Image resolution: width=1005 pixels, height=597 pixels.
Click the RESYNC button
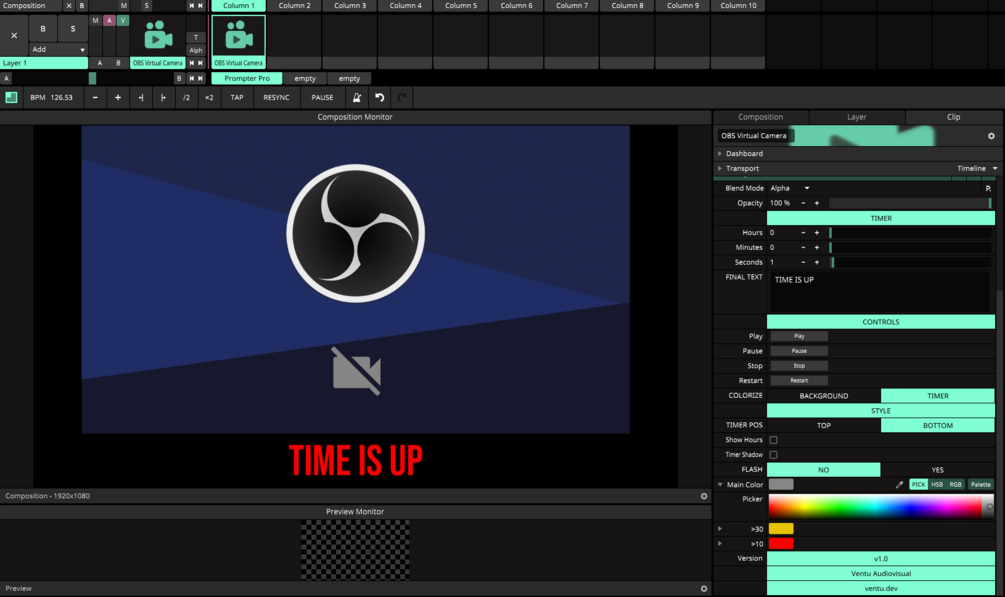(x=276, y=97)
